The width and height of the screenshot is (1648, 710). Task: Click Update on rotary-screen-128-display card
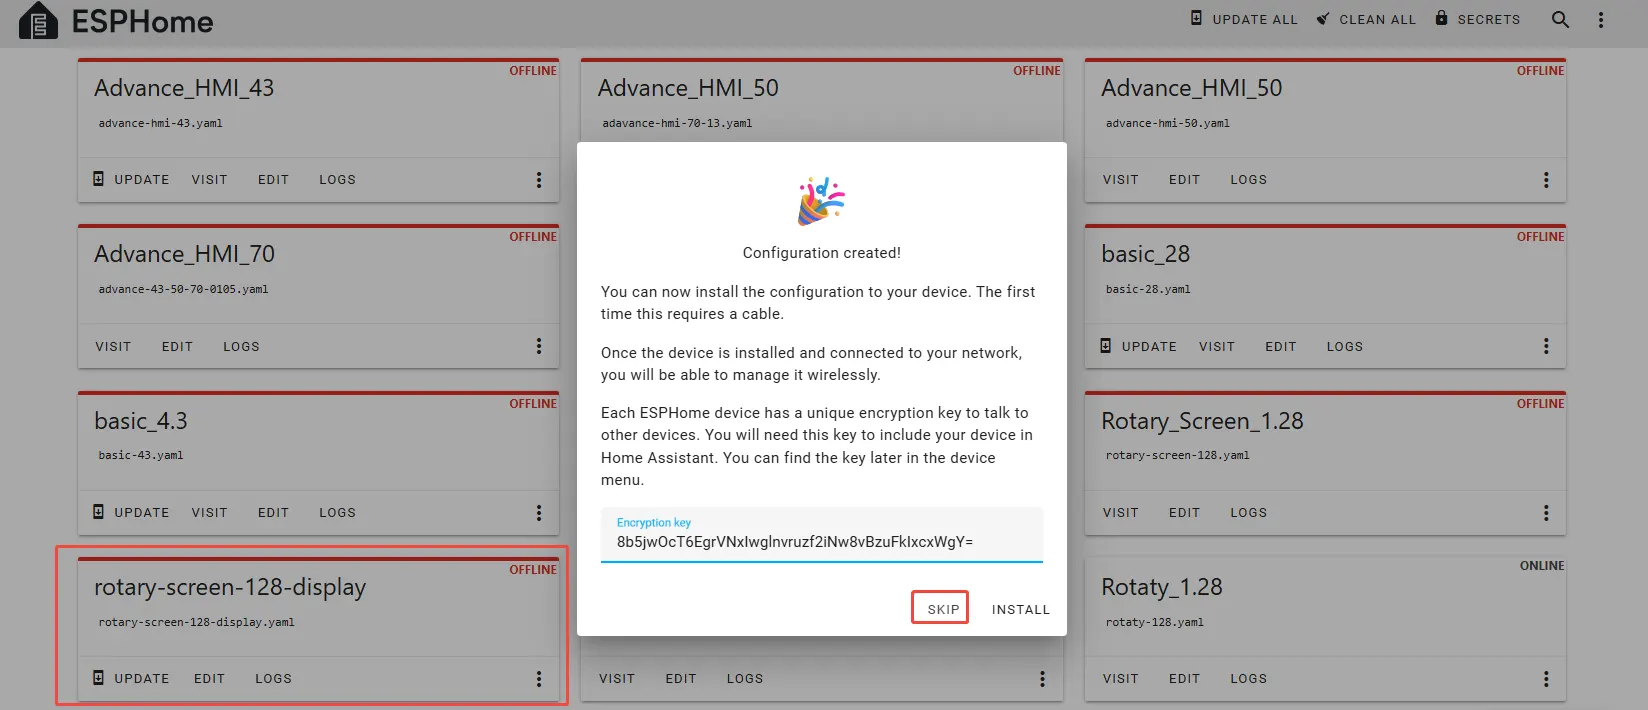pyautogui.click(x=131, y=678)
